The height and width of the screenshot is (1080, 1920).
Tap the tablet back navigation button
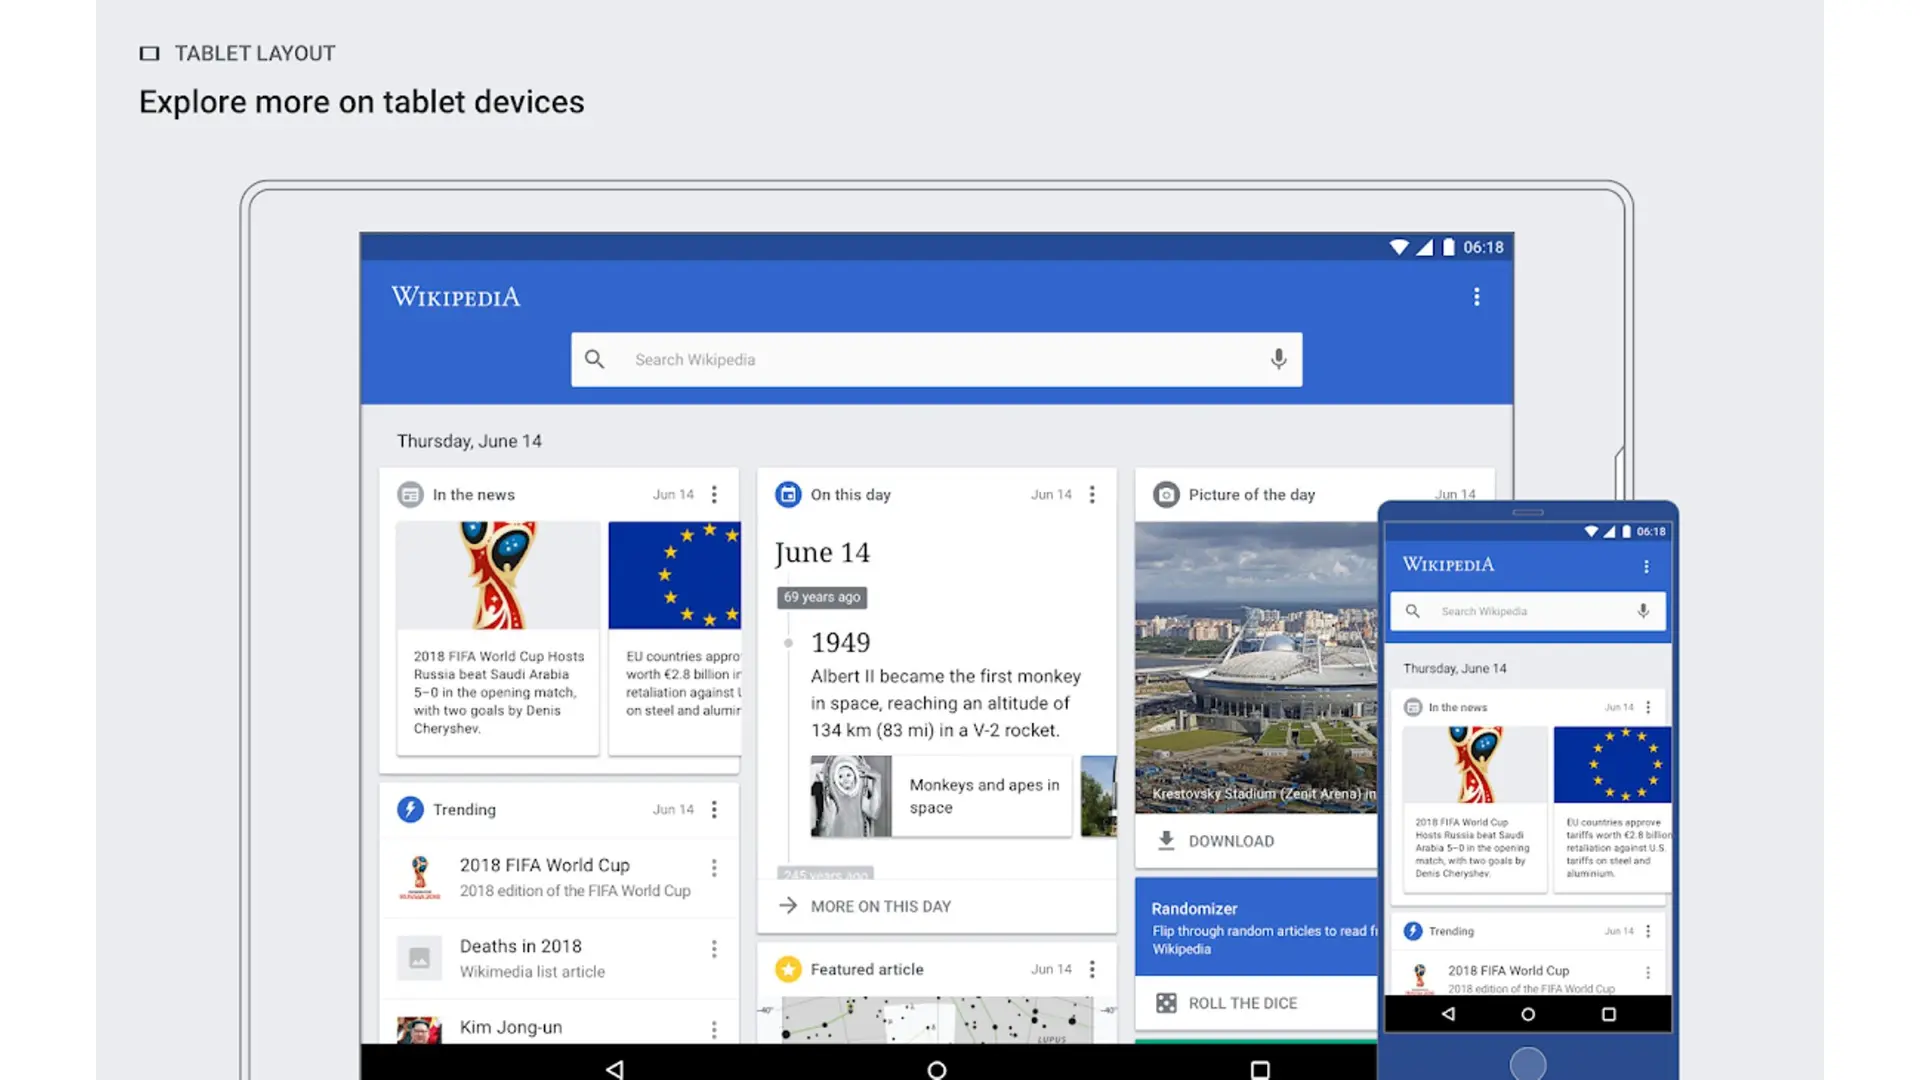click(614, 1069)
